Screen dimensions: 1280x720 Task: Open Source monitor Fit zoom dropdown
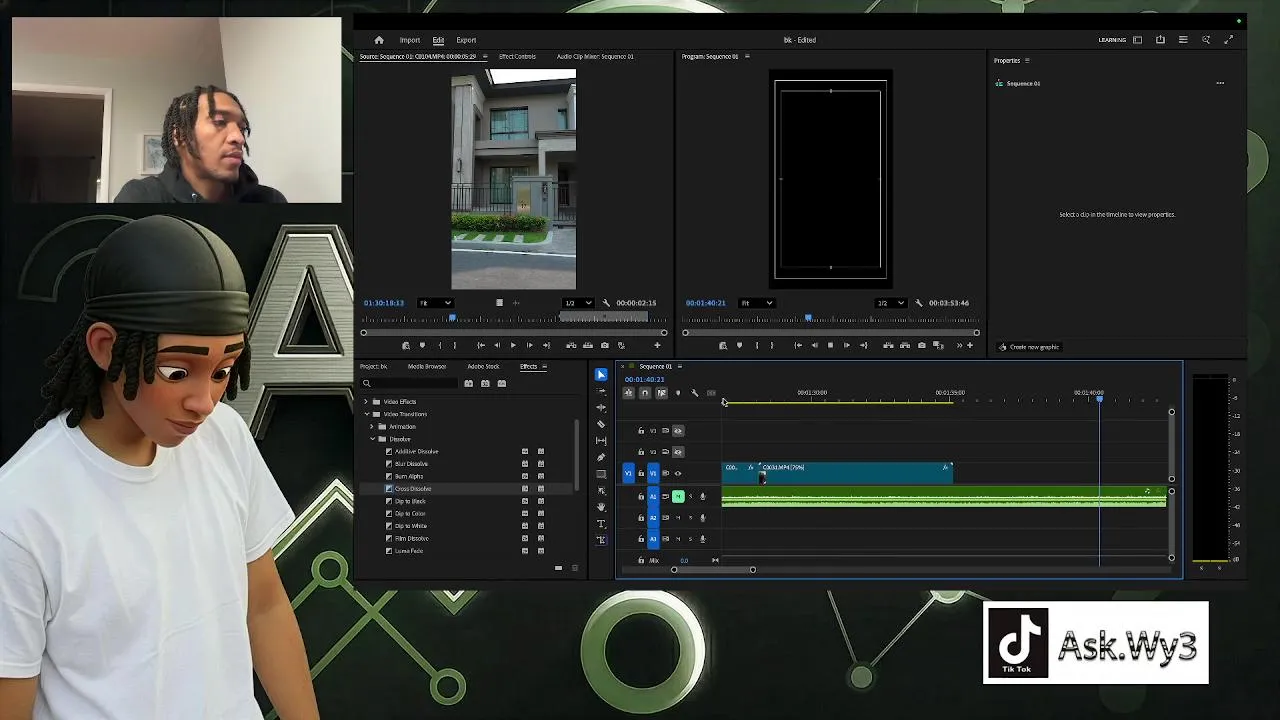(x=435, y=303)
